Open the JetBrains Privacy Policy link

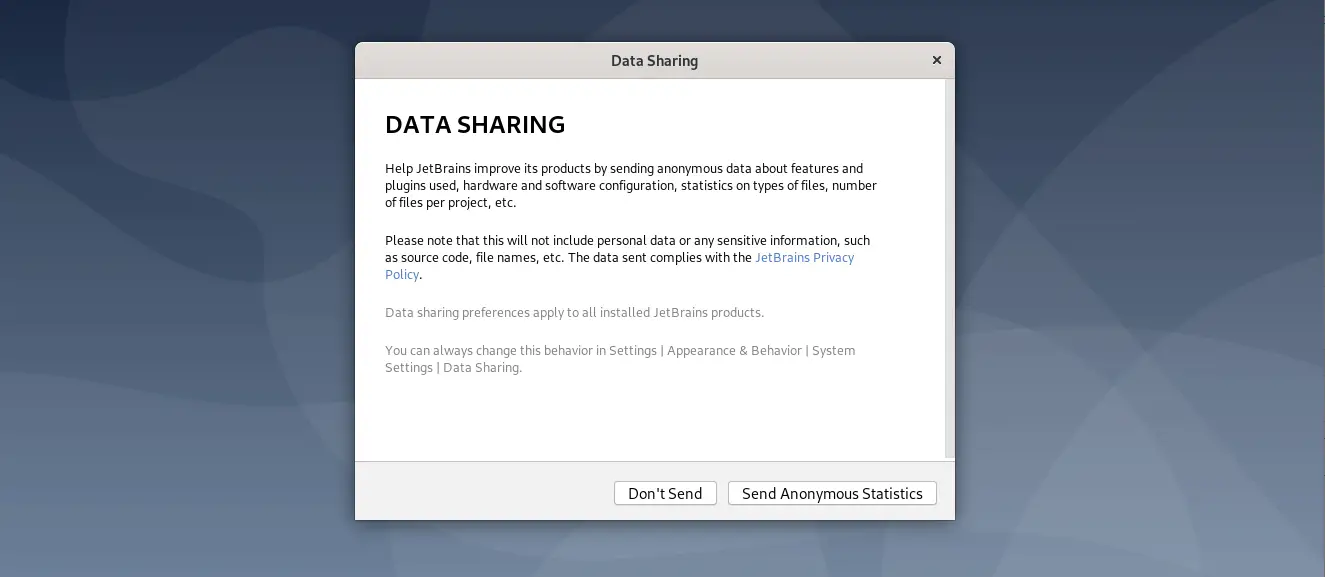(x=804, y=257)
